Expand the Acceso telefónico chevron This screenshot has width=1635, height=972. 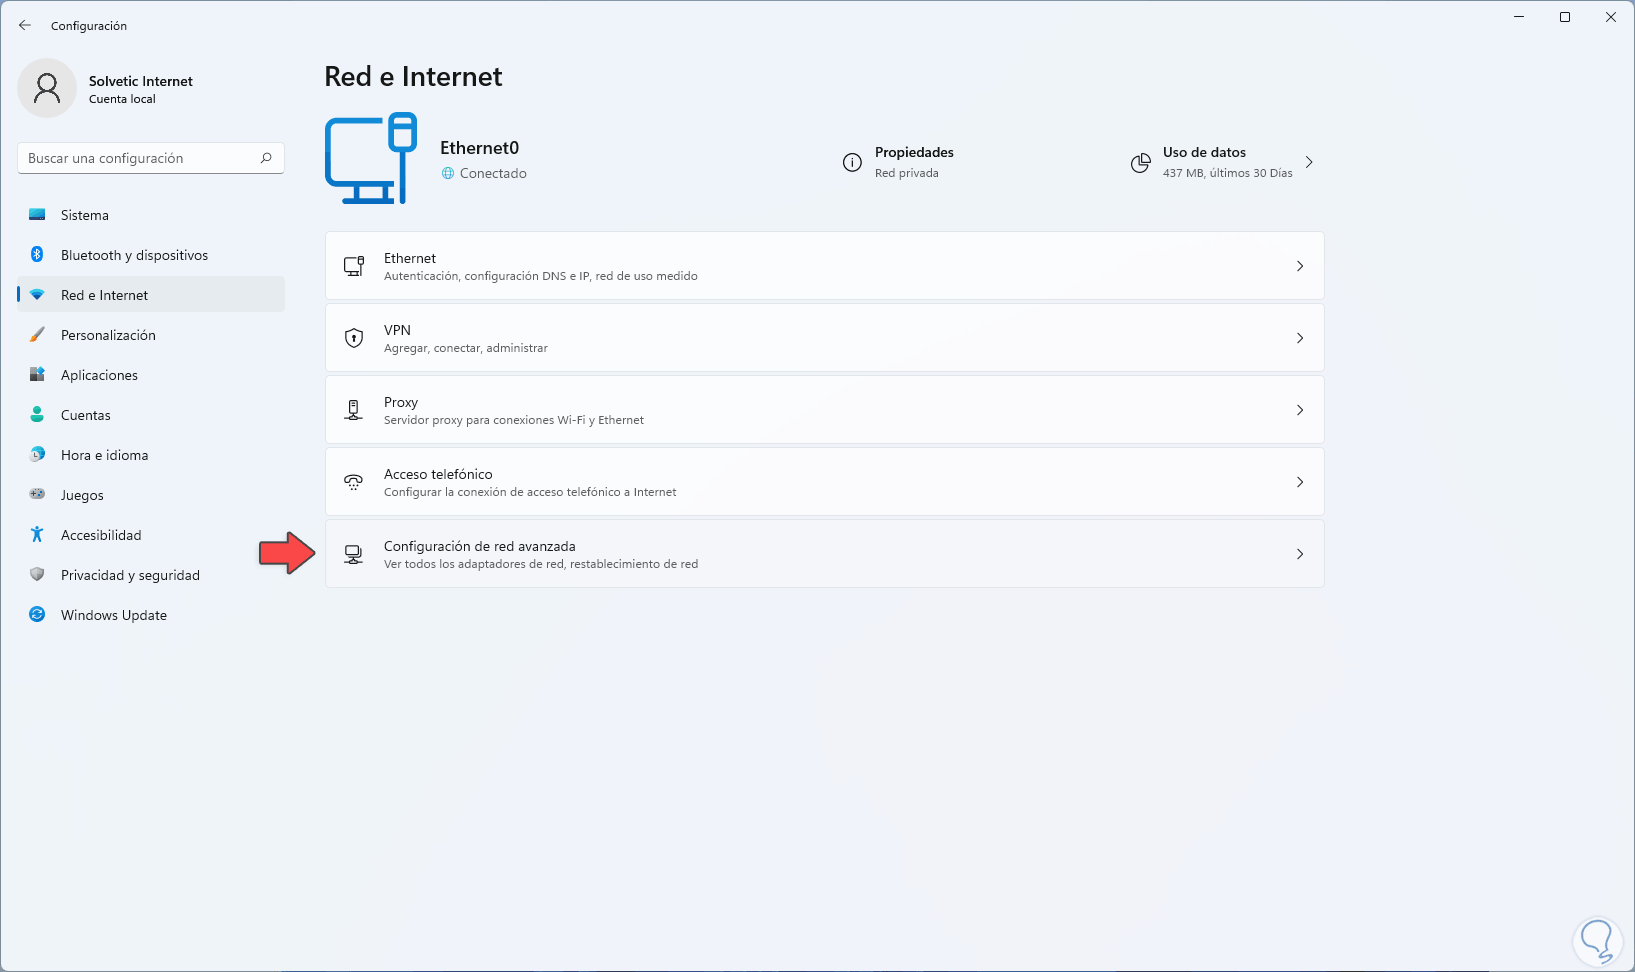pos(1300,482)
